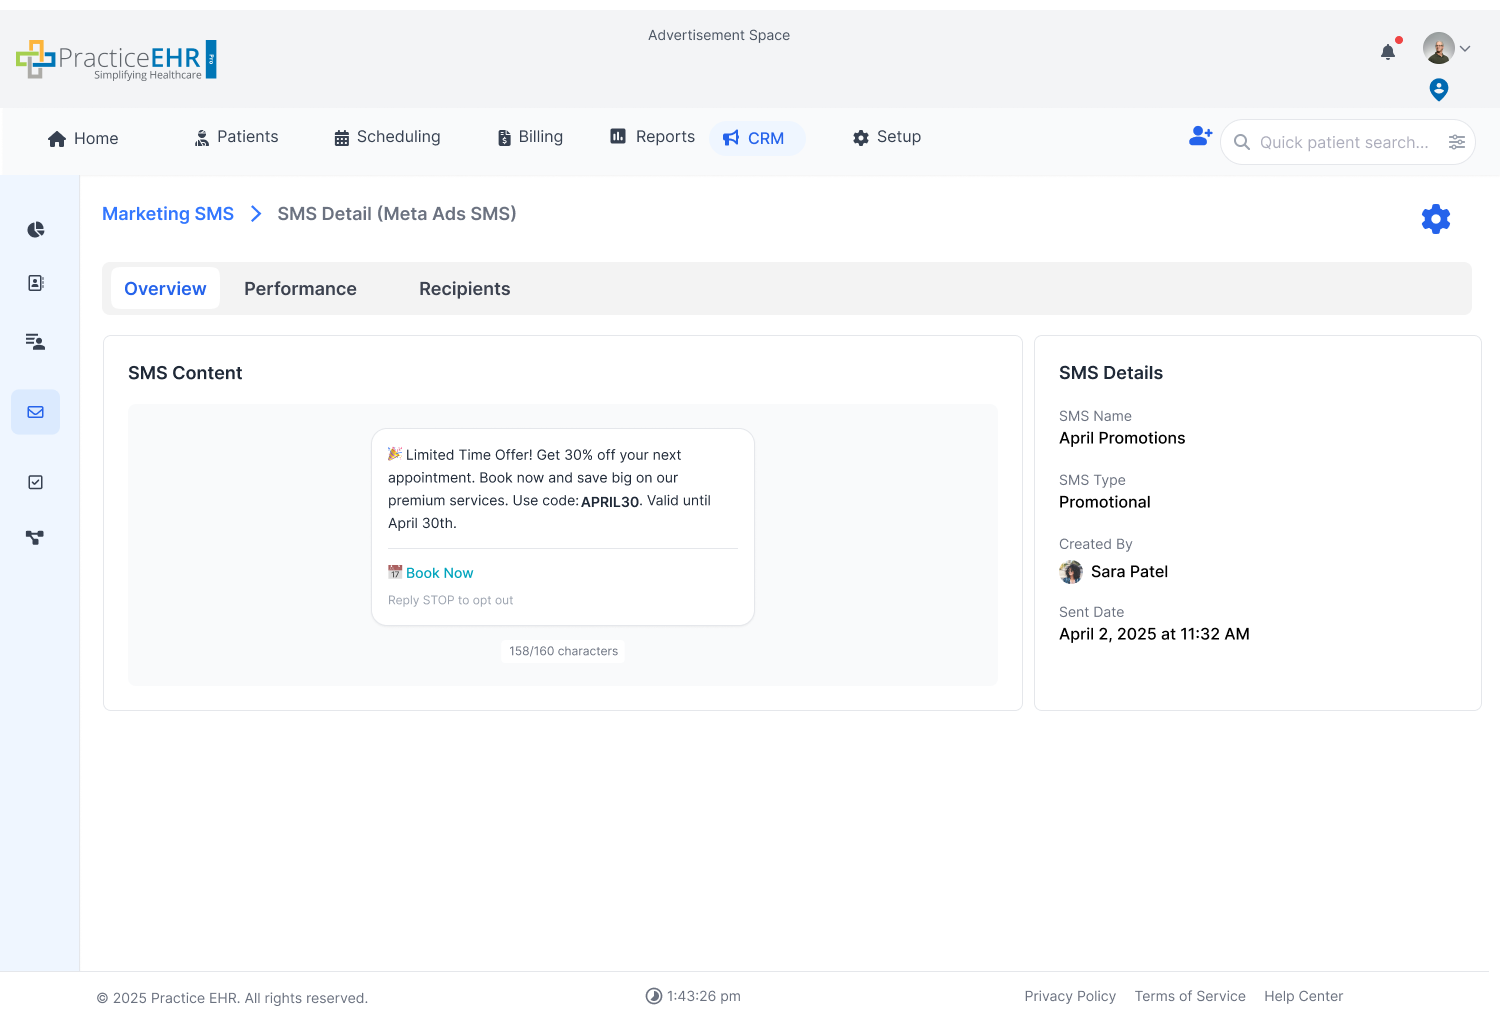Viewport: 1500px width, 1024px height.
Task: Open the checklist task sidebar icon
Action: 36,482
